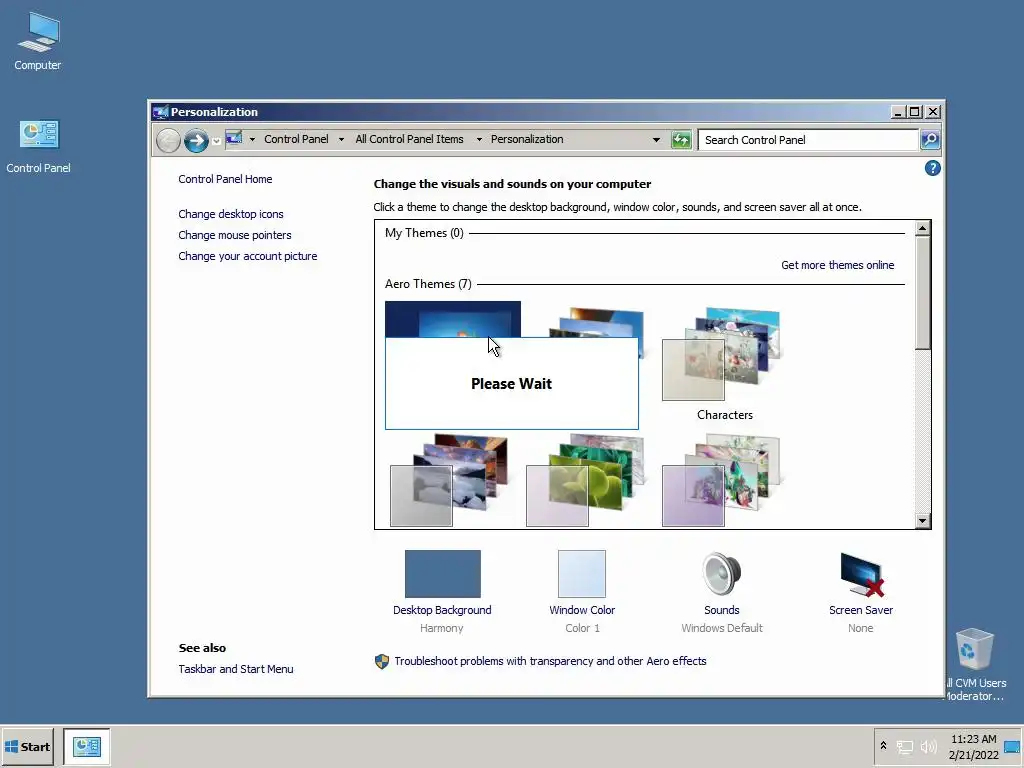Open the clock showing 11:23 AM

point(973,746)
